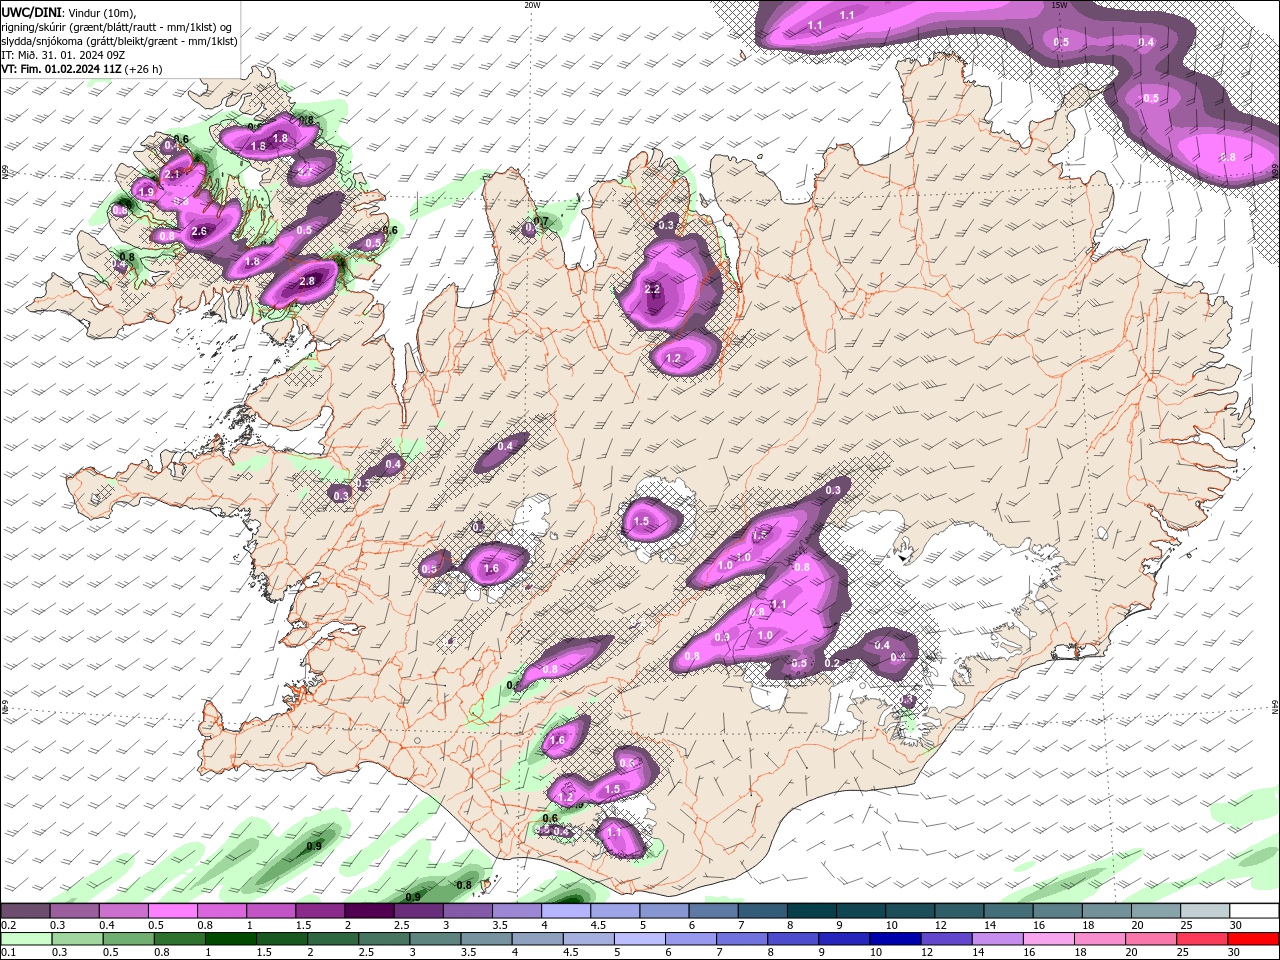This screenshot has height=960, width=1280.
Task: Click the pale green 0.1 swatch in lower legend row
Action: click(26, 939)
